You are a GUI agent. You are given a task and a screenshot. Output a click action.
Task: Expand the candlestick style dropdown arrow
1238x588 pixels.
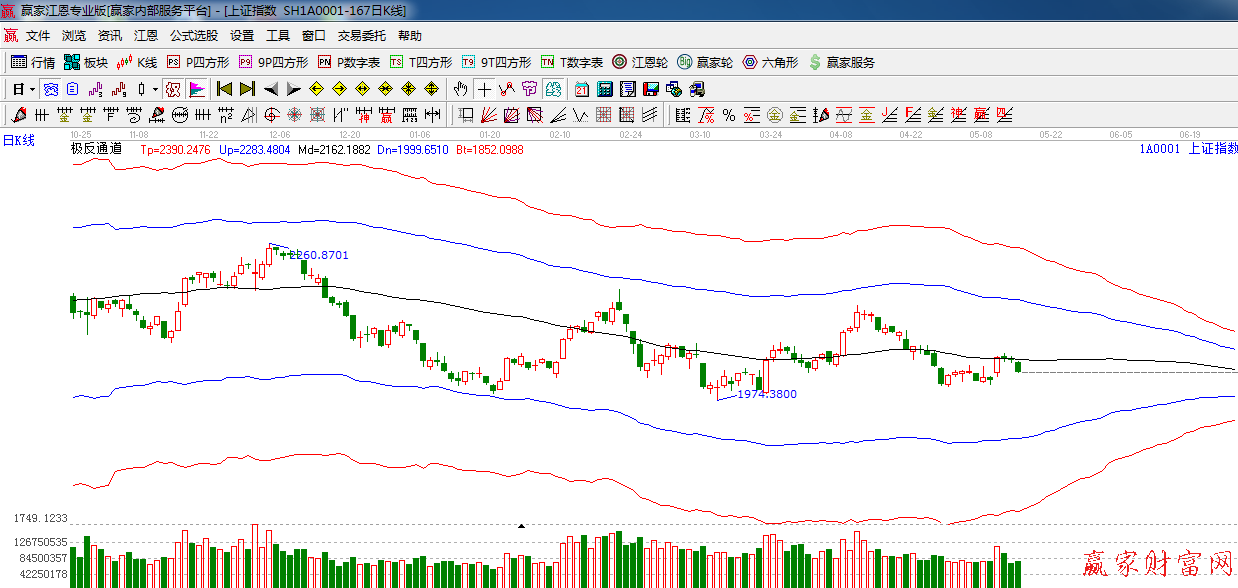[x=154, y=89]
